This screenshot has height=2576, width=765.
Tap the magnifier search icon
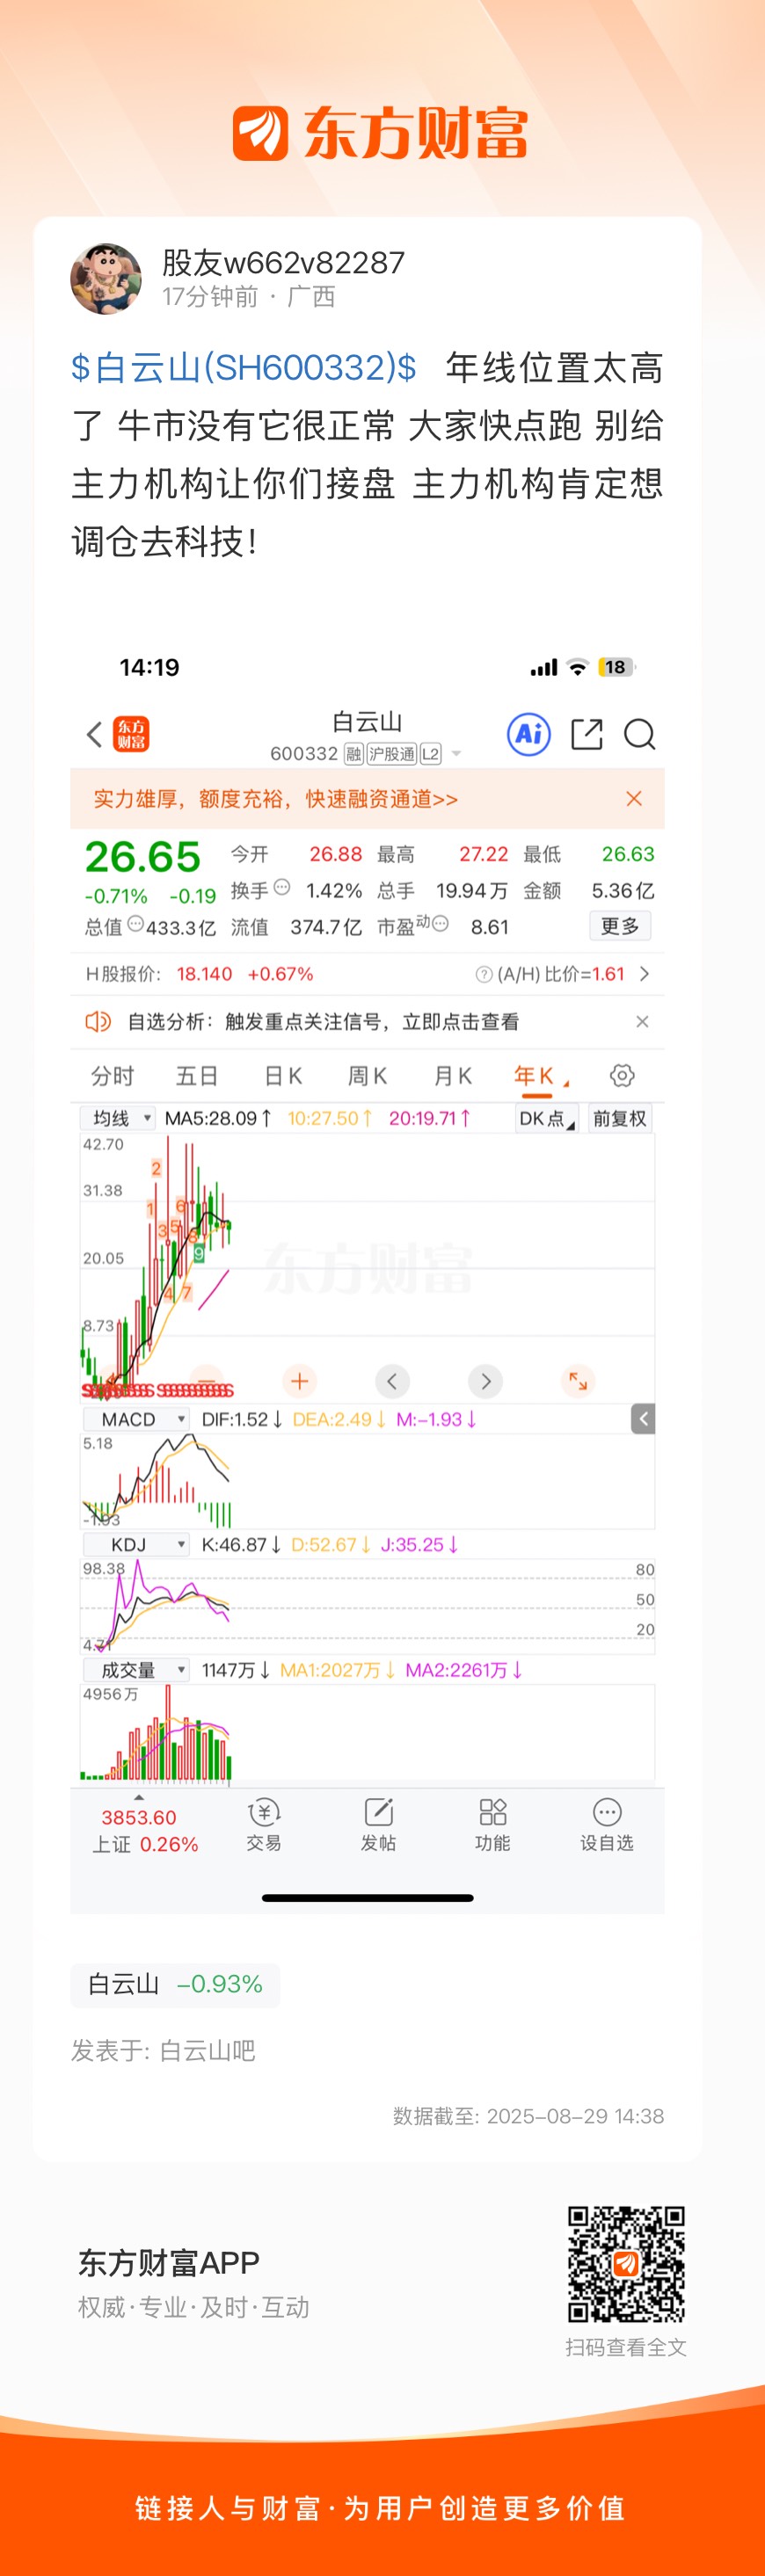[640, 734]
